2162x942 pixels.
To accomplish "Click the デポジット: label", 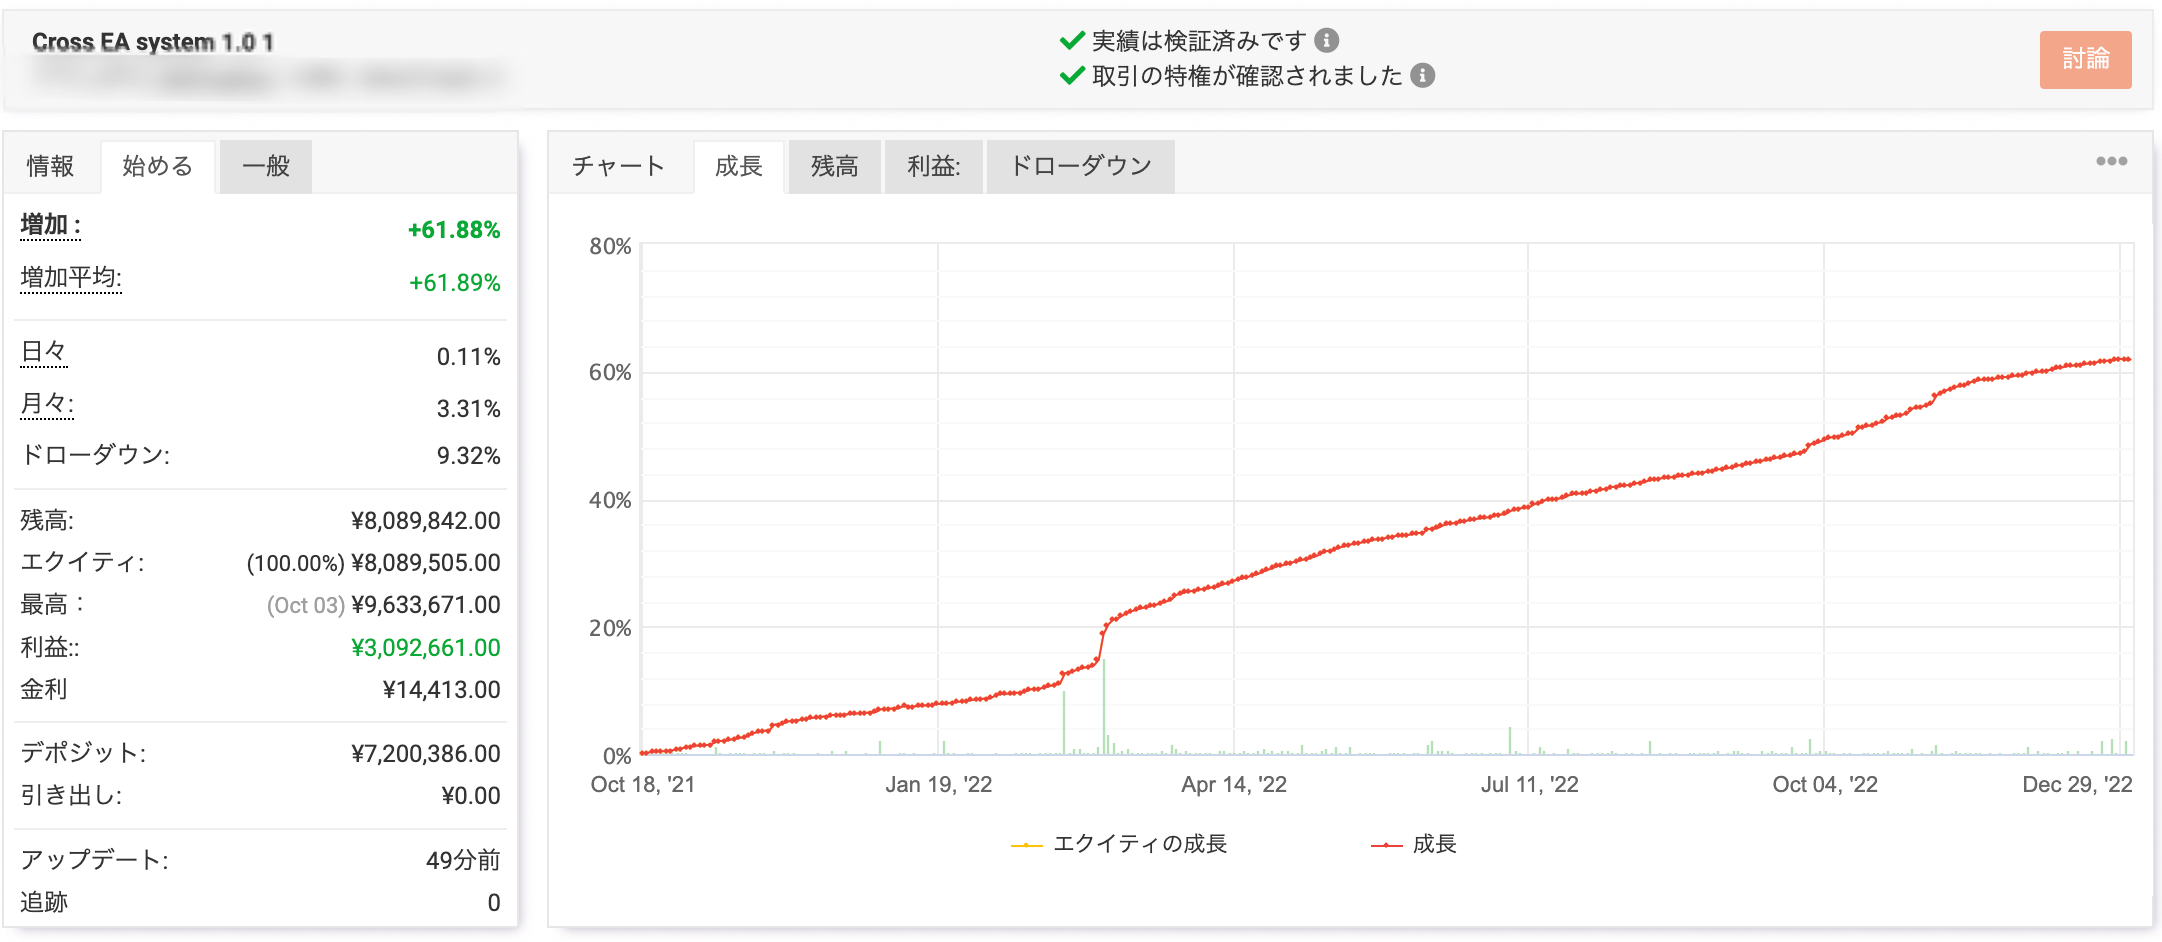I will [84, 753].
